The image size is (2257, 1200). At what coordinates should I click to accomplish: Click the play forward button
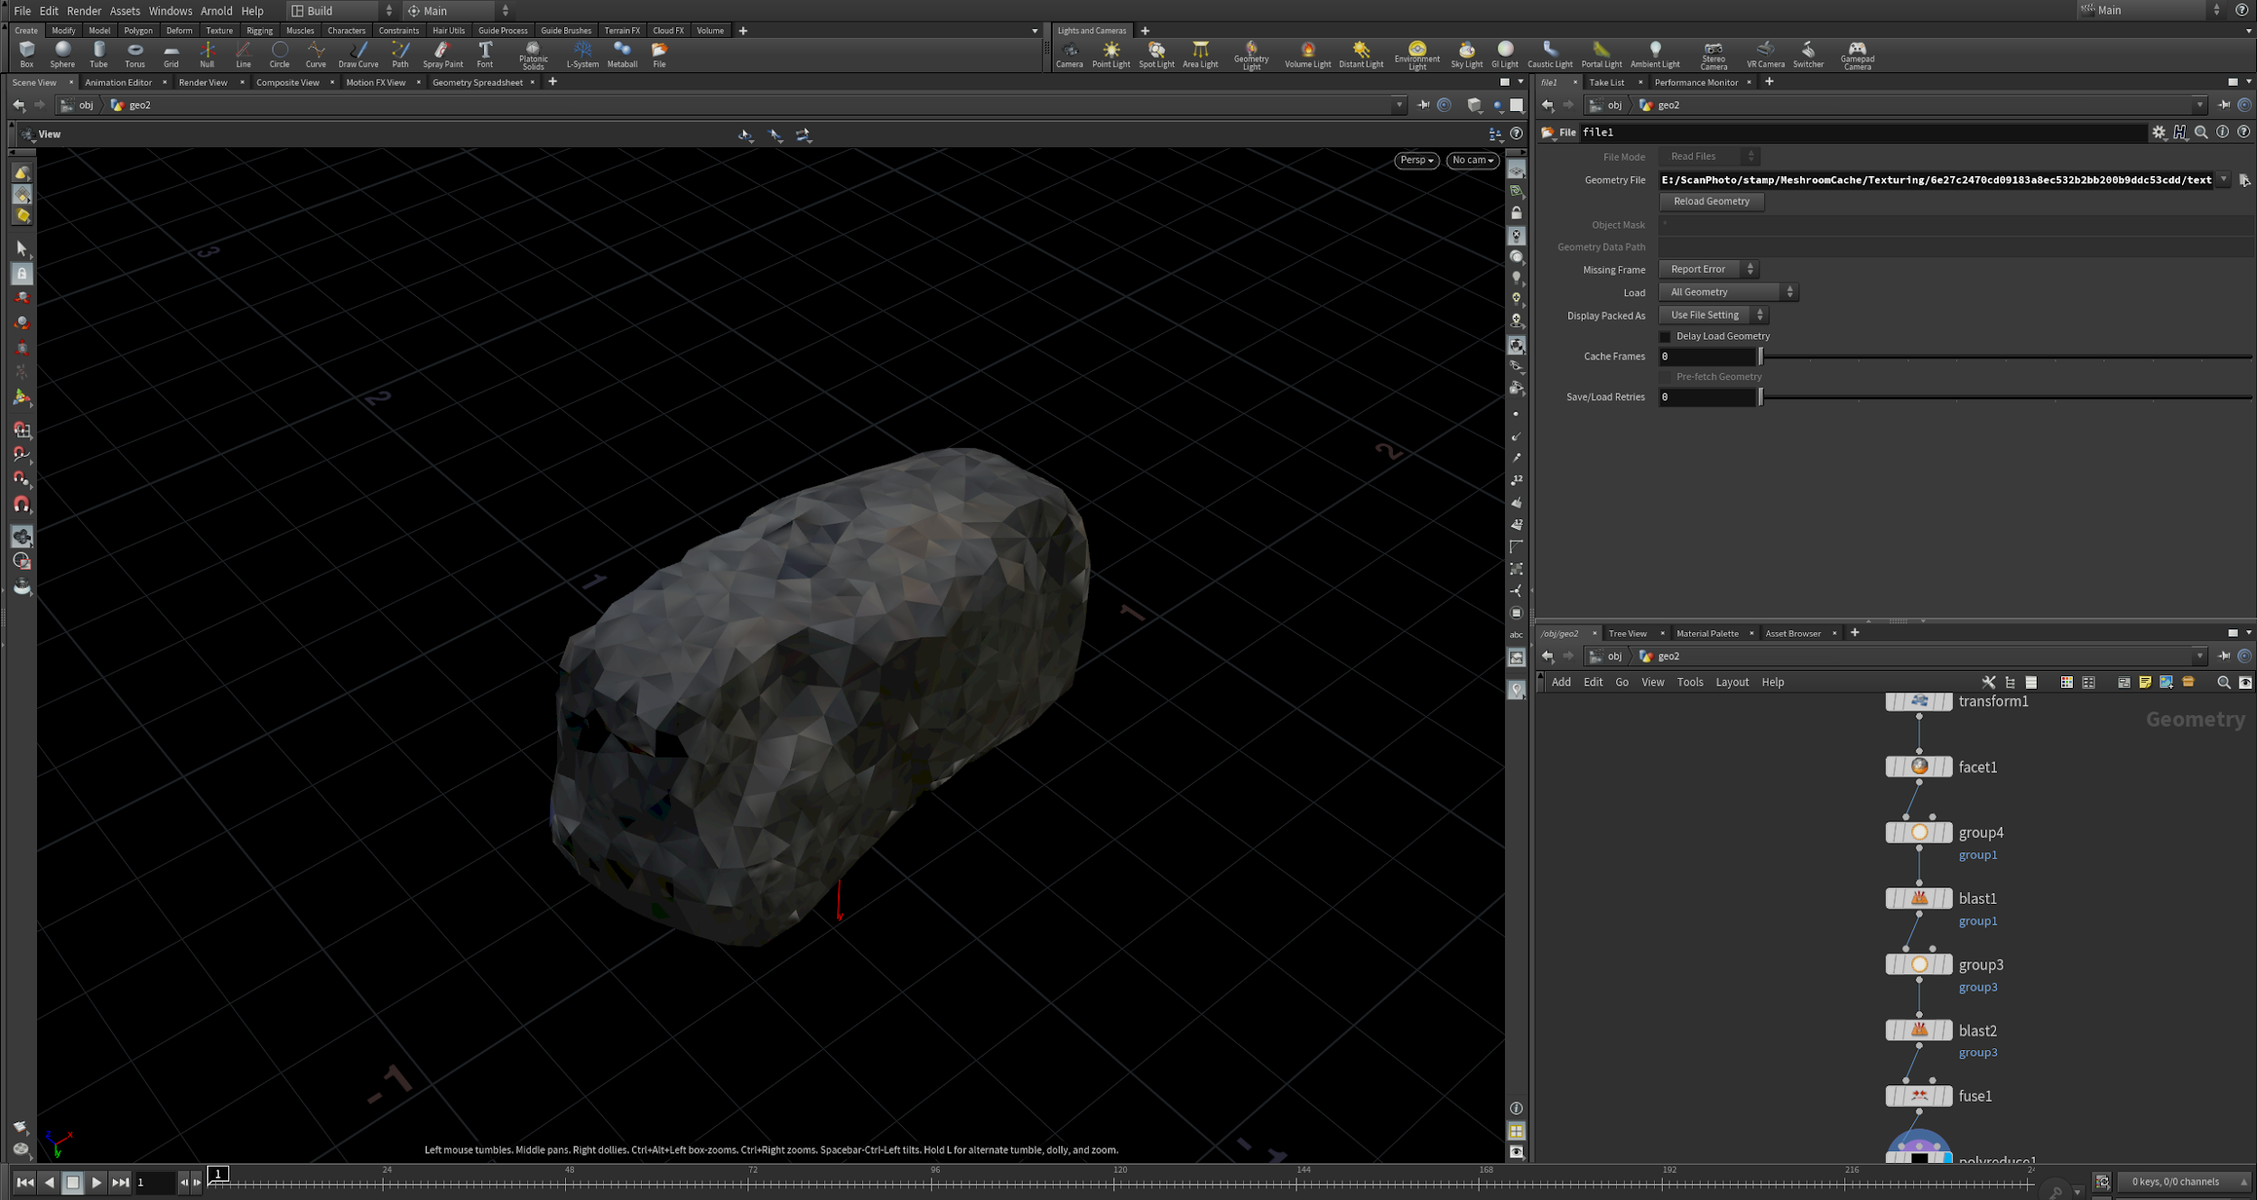pyautogui.click(x=96, y=1182)
